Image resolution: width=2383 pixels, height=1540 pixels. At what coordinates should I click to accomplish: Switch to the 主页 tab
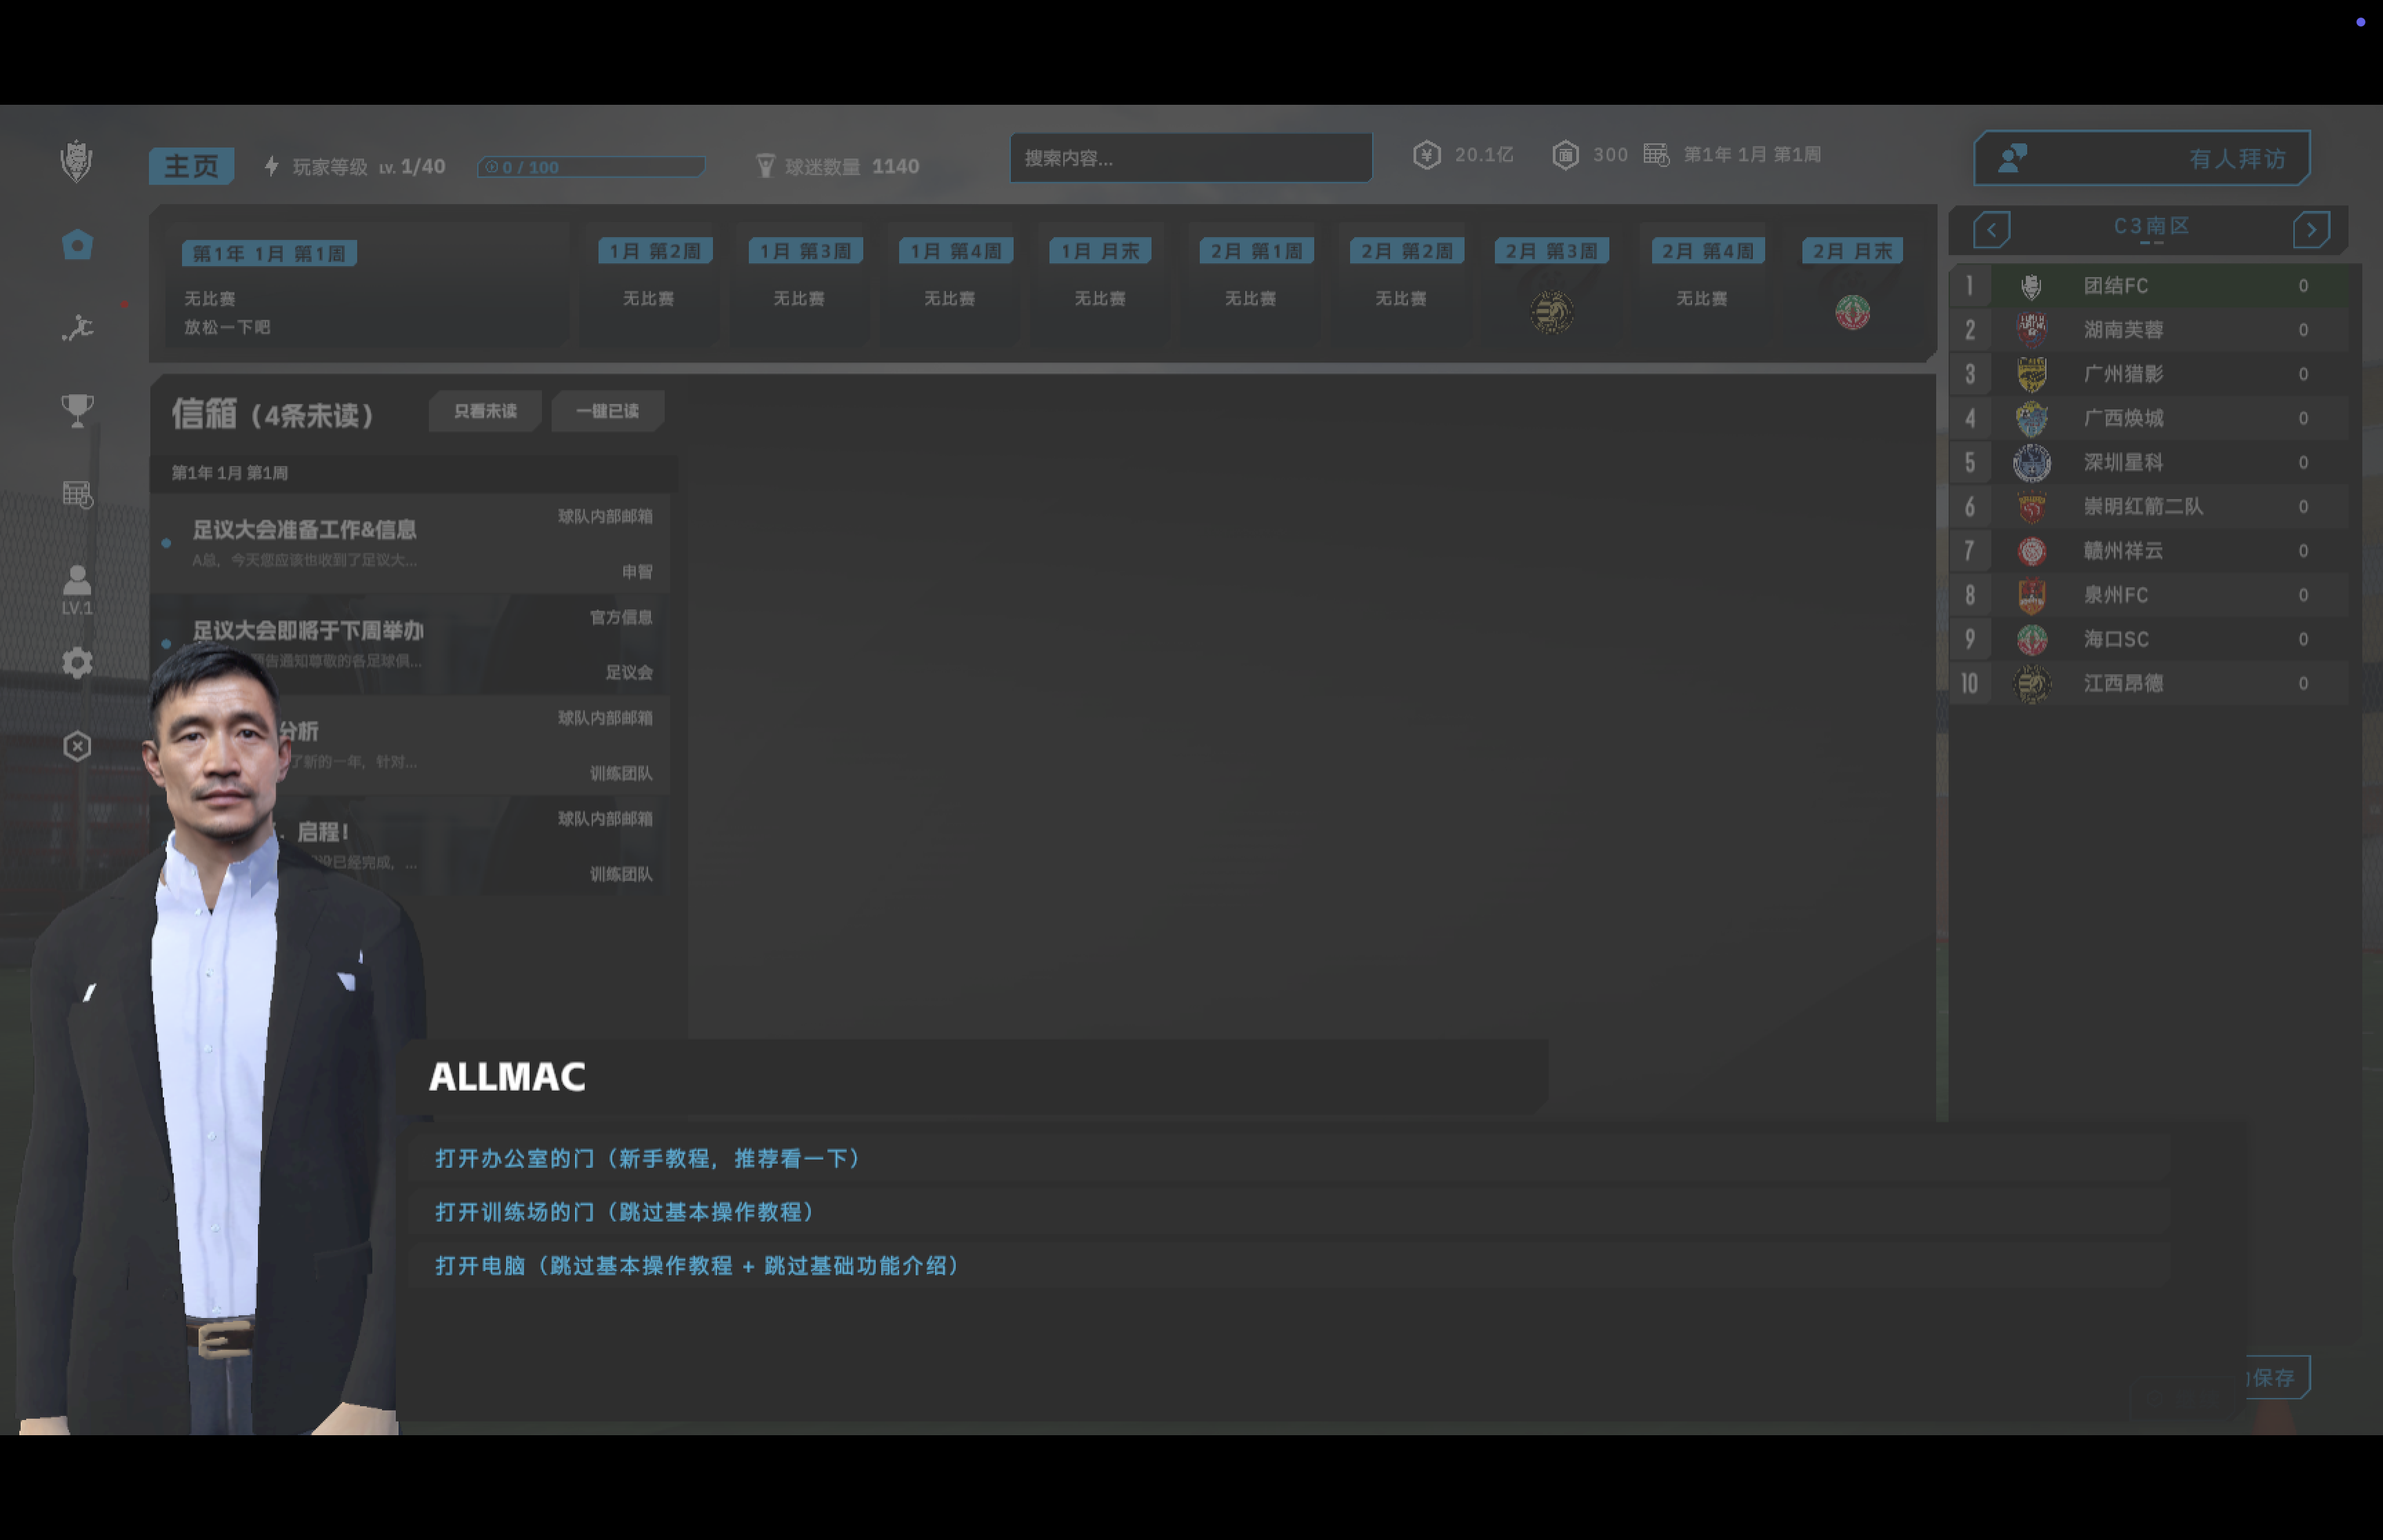point(190,166)
